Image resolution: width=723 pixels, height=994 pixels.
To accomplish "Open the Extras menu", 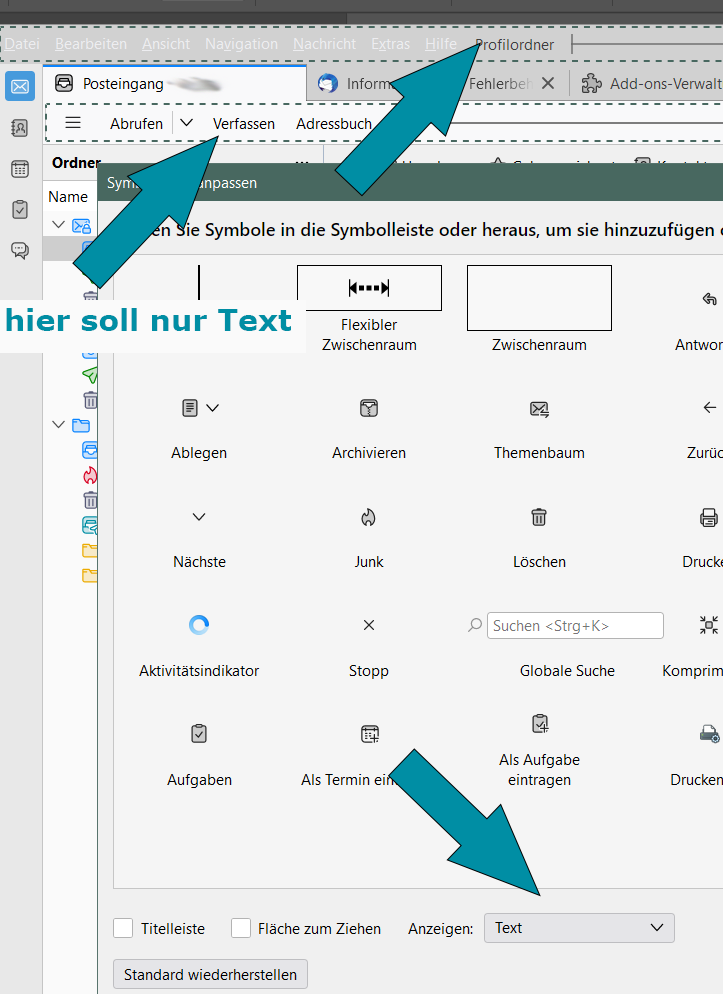I will [x=390, y=44].
